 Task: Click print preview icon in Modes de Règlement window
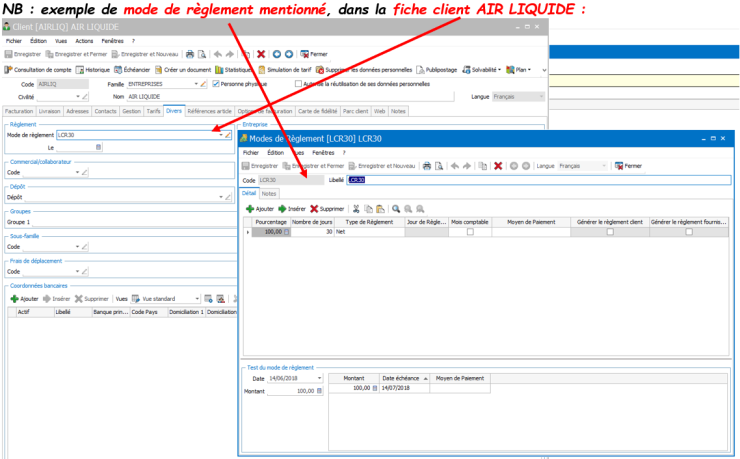coord(439,166)
